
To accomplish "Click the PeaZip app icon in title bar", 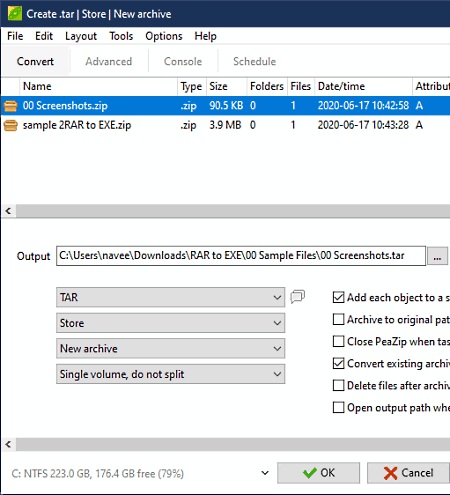I will (x=15, y=14).
